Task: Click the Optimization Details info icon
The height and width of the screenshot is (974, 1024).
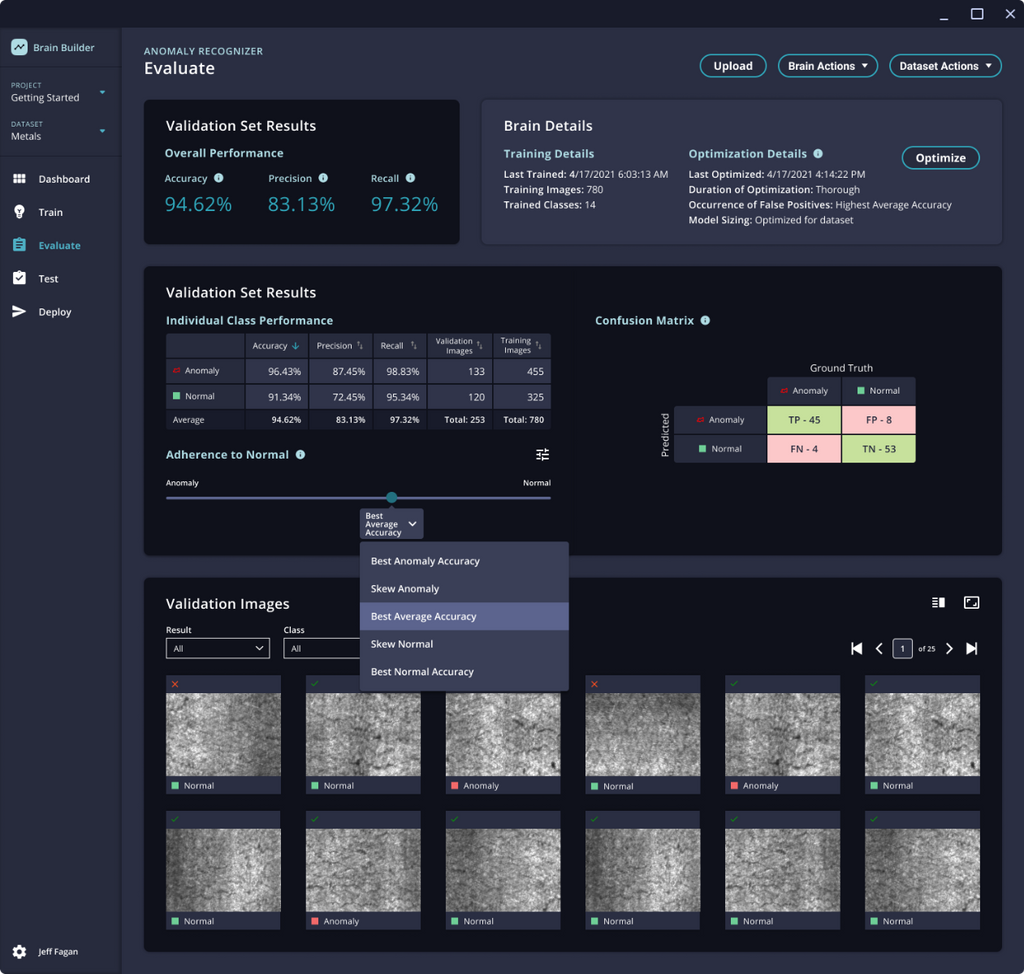Action: coord(818,154)
